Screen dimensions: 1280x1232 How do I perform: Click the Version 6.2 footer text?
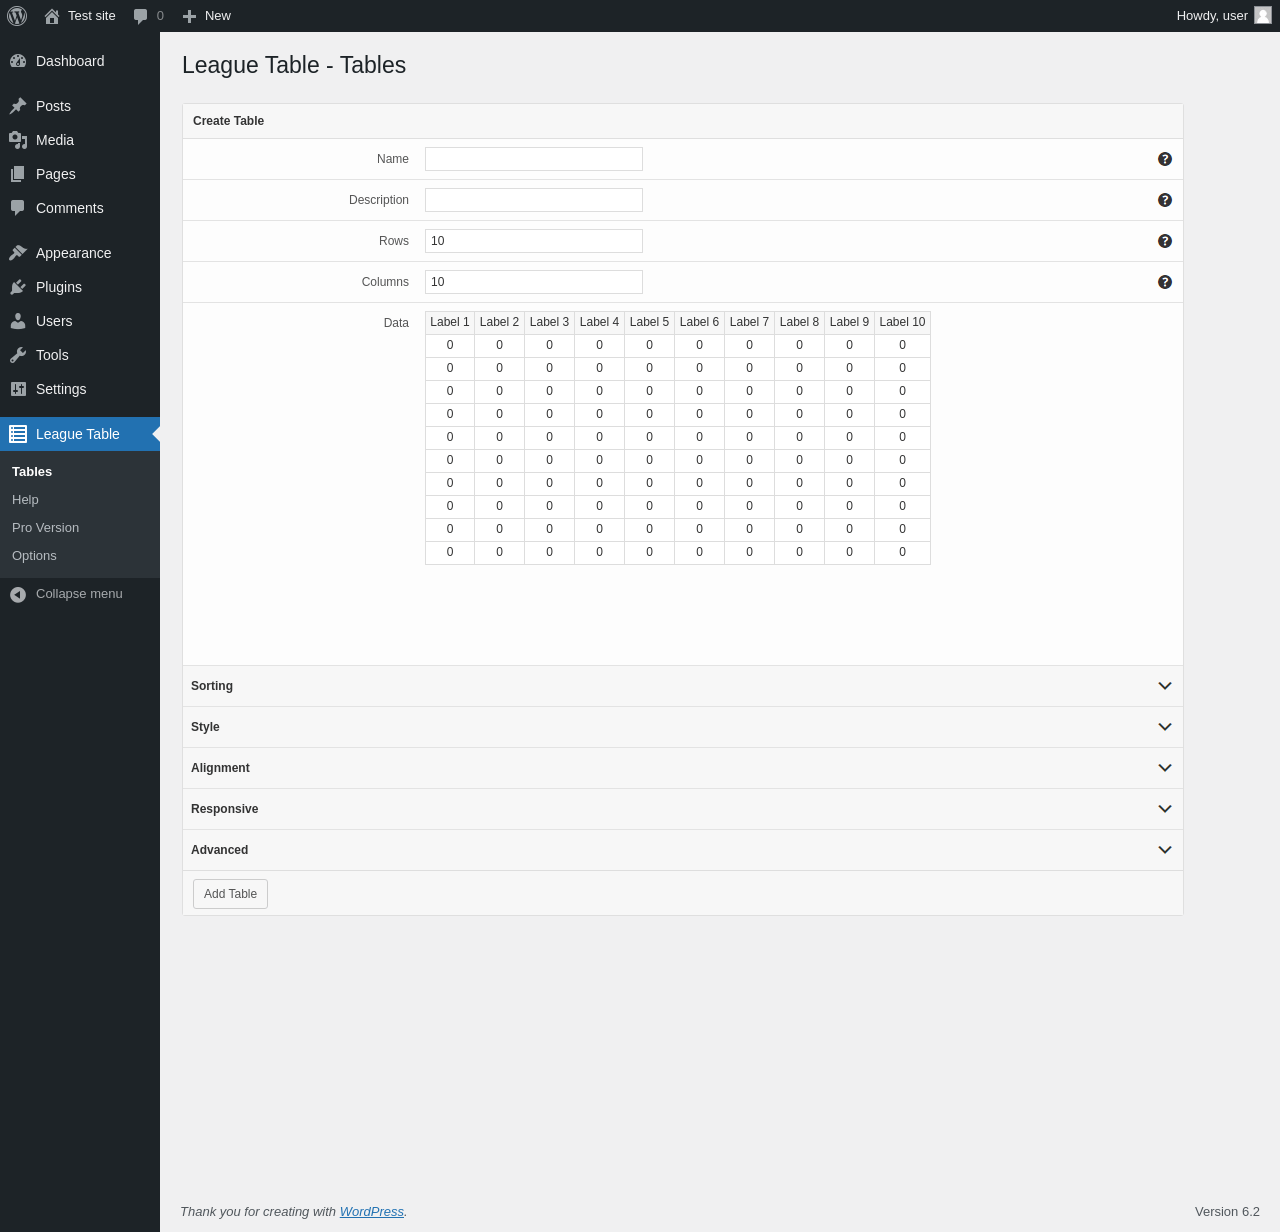click(1227, 1212)
